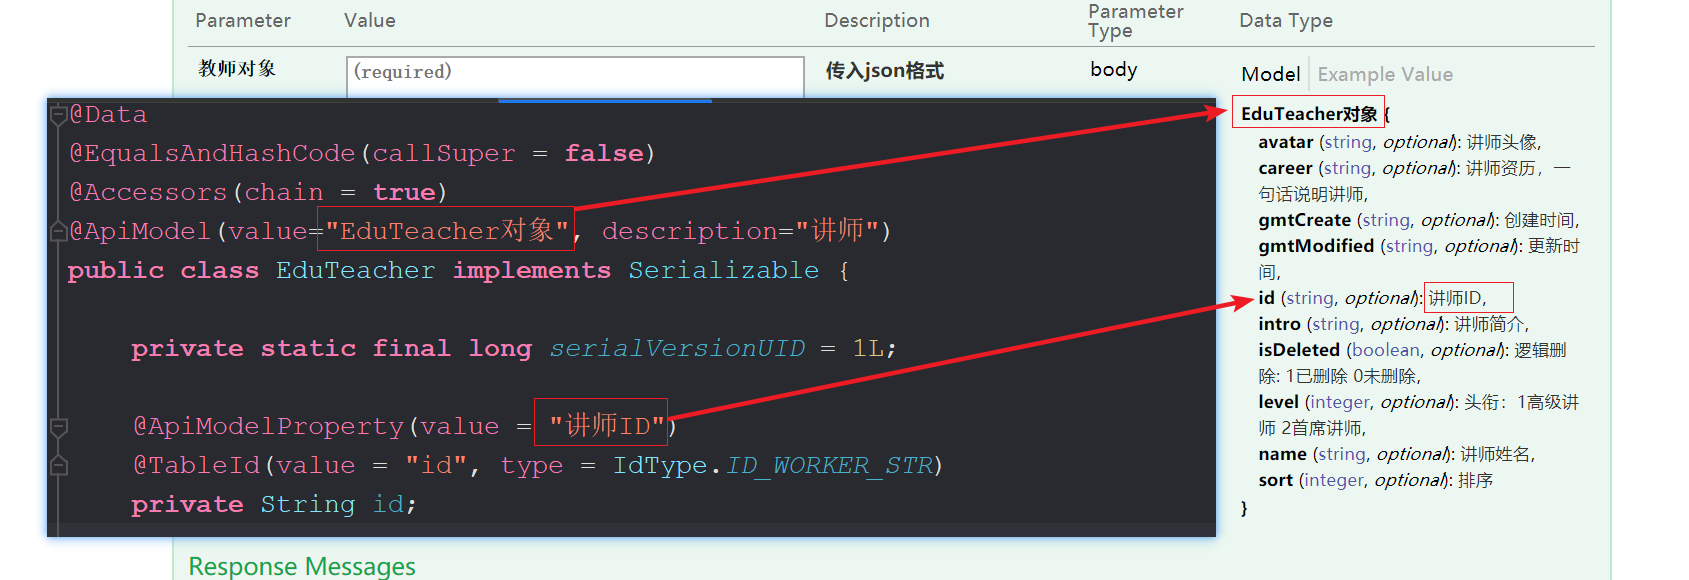1689x580 pixels.
Task: Select the EduTeacher对象 model heading
Action: pyautogui.click(x=1309, y=114)
